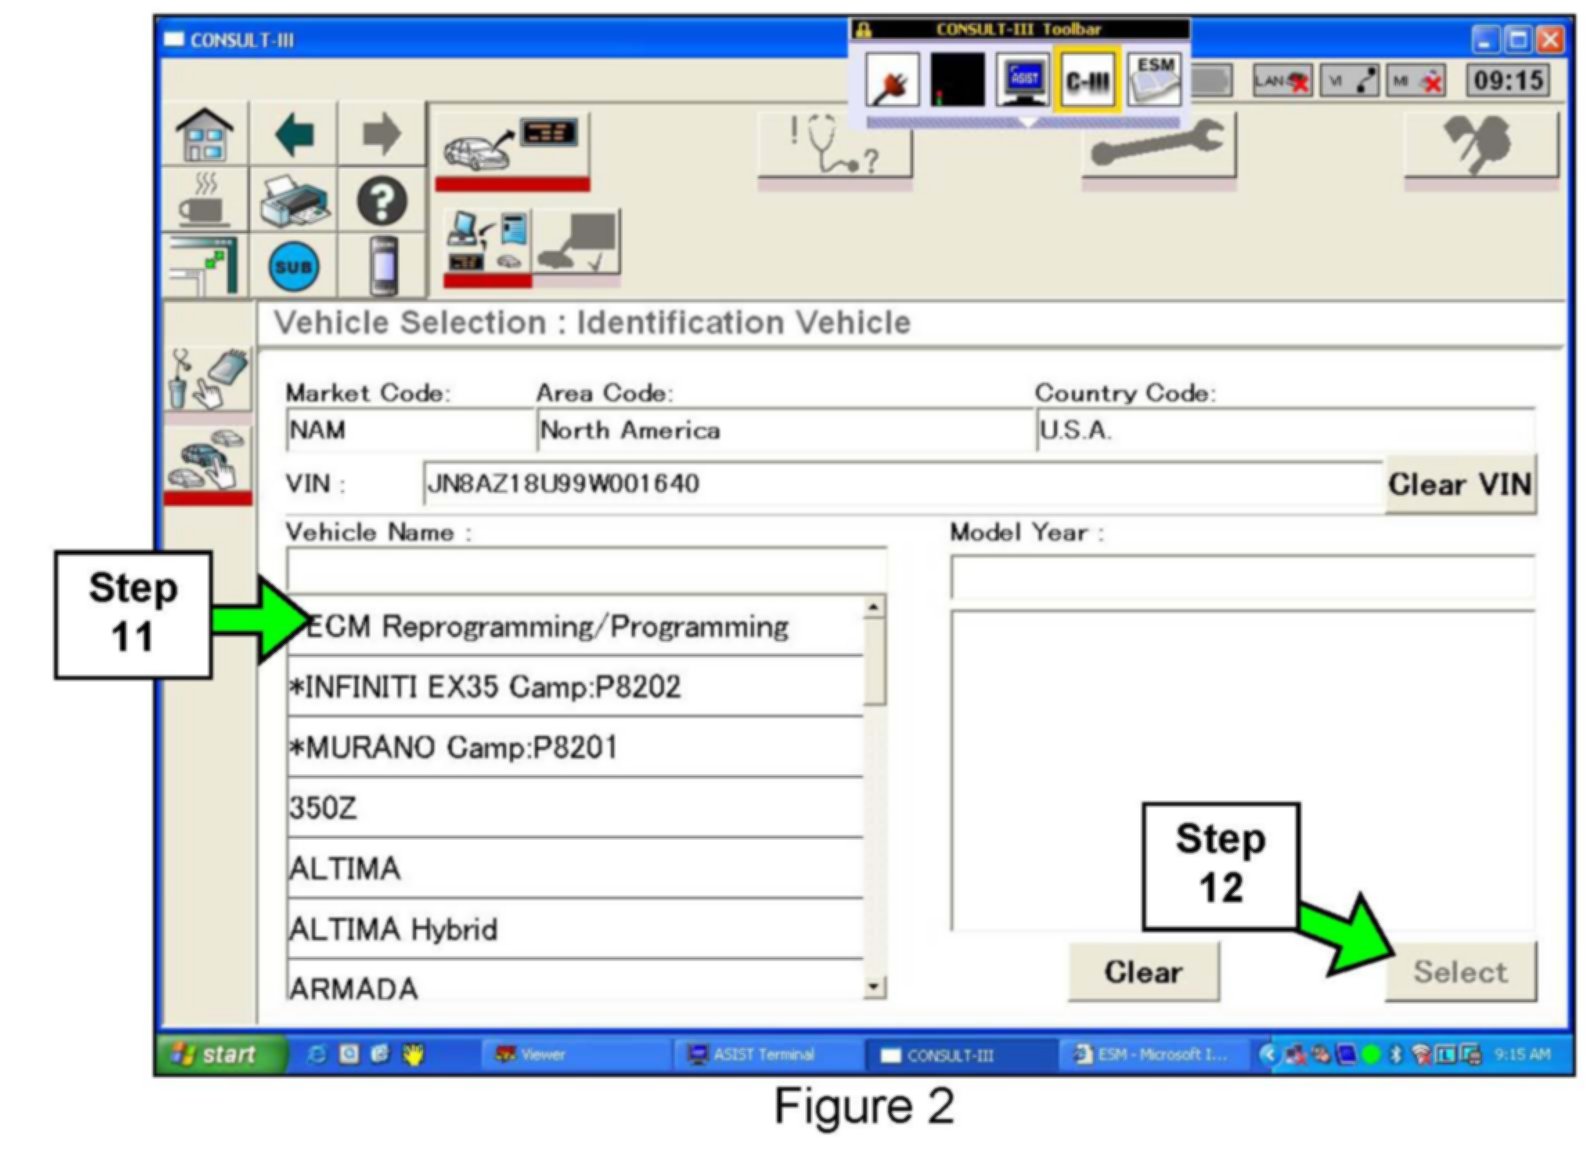Select the C-III icon in CONSULT-III Toolbar
This screenshot has height=1153, width=1589.
[x=1087, y=80]
